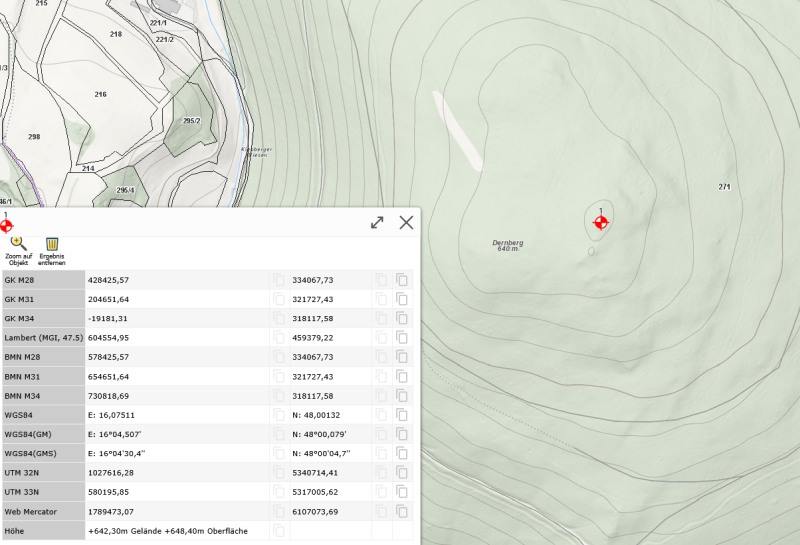Viewport: 800px width, 545px height.
Task: Click the Zoom auf Objekt magnifier icon
Action: 18,242
